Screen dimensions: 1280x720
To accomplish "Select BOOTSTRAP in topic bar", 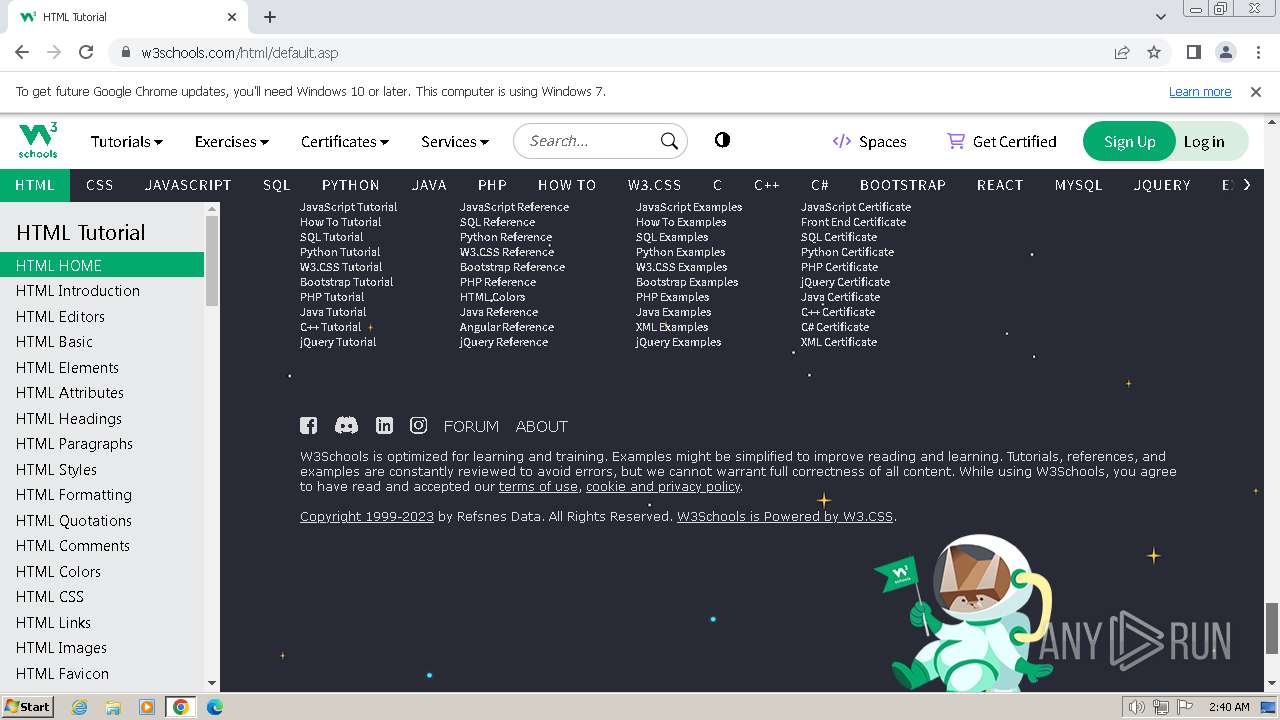I will coord(903,185).
